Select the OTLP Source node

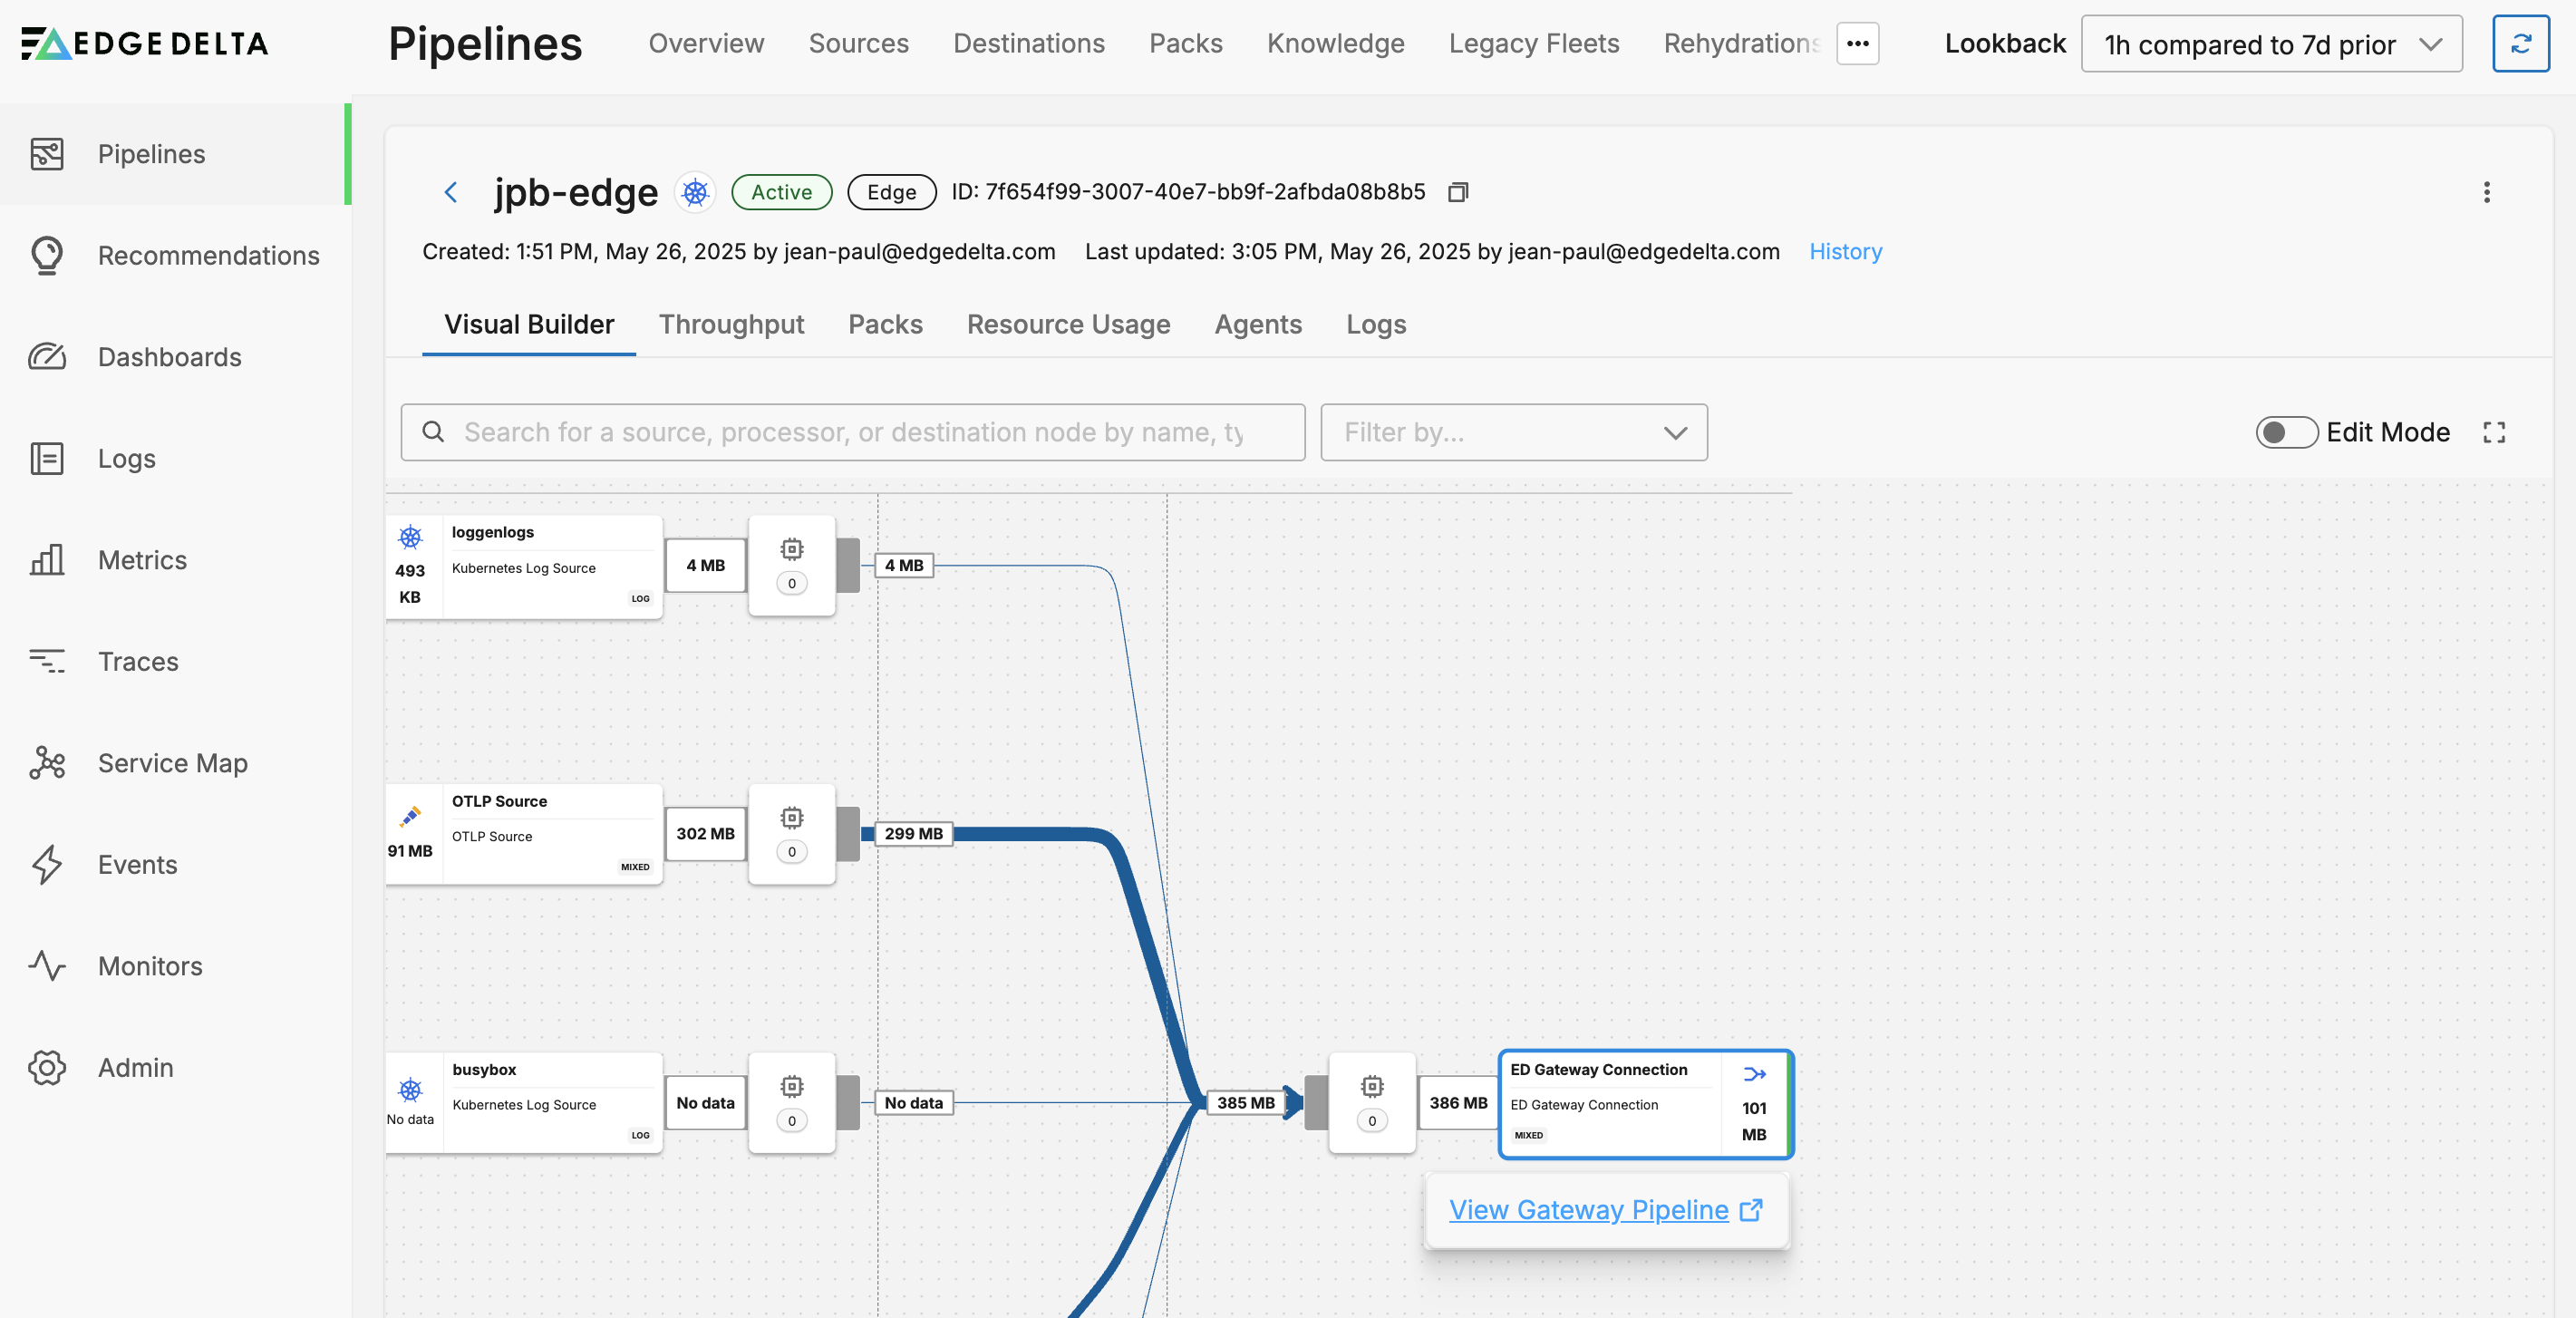[x=524, y=835]
